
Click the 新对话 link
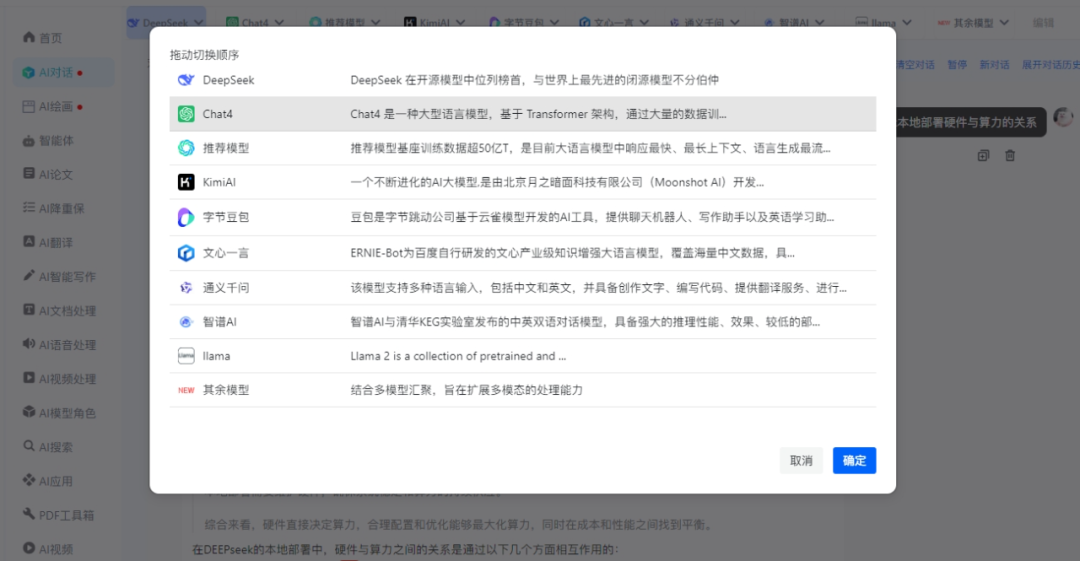tap(995, 65)
